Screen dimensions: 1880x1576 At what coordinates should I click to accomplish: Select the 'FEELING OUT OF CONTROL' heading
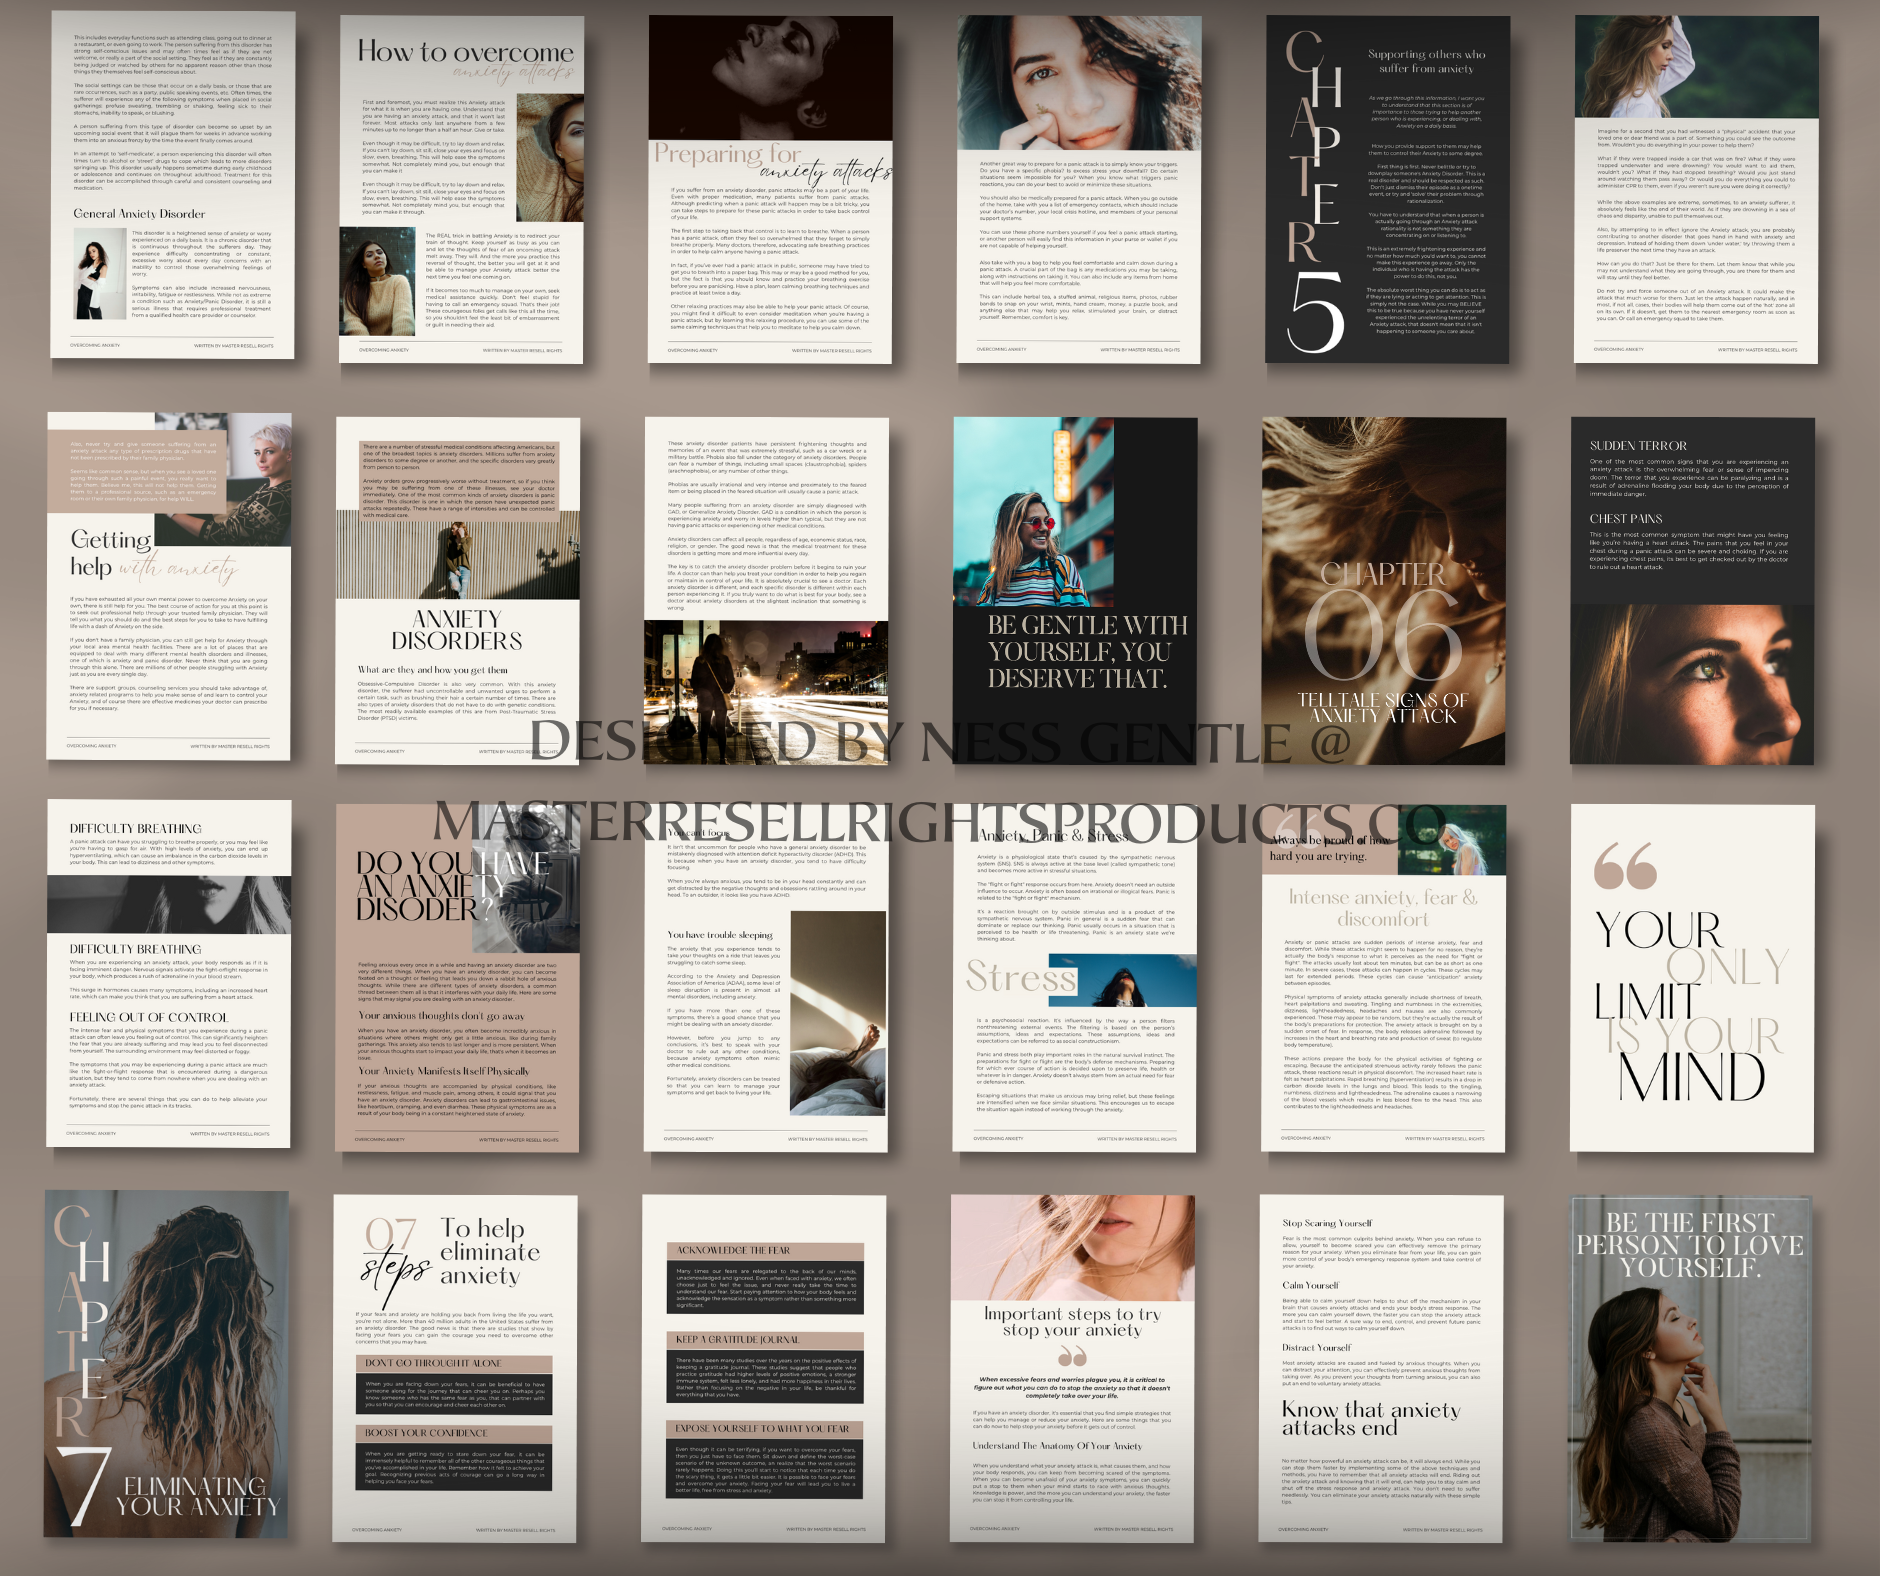point(148,1017)
